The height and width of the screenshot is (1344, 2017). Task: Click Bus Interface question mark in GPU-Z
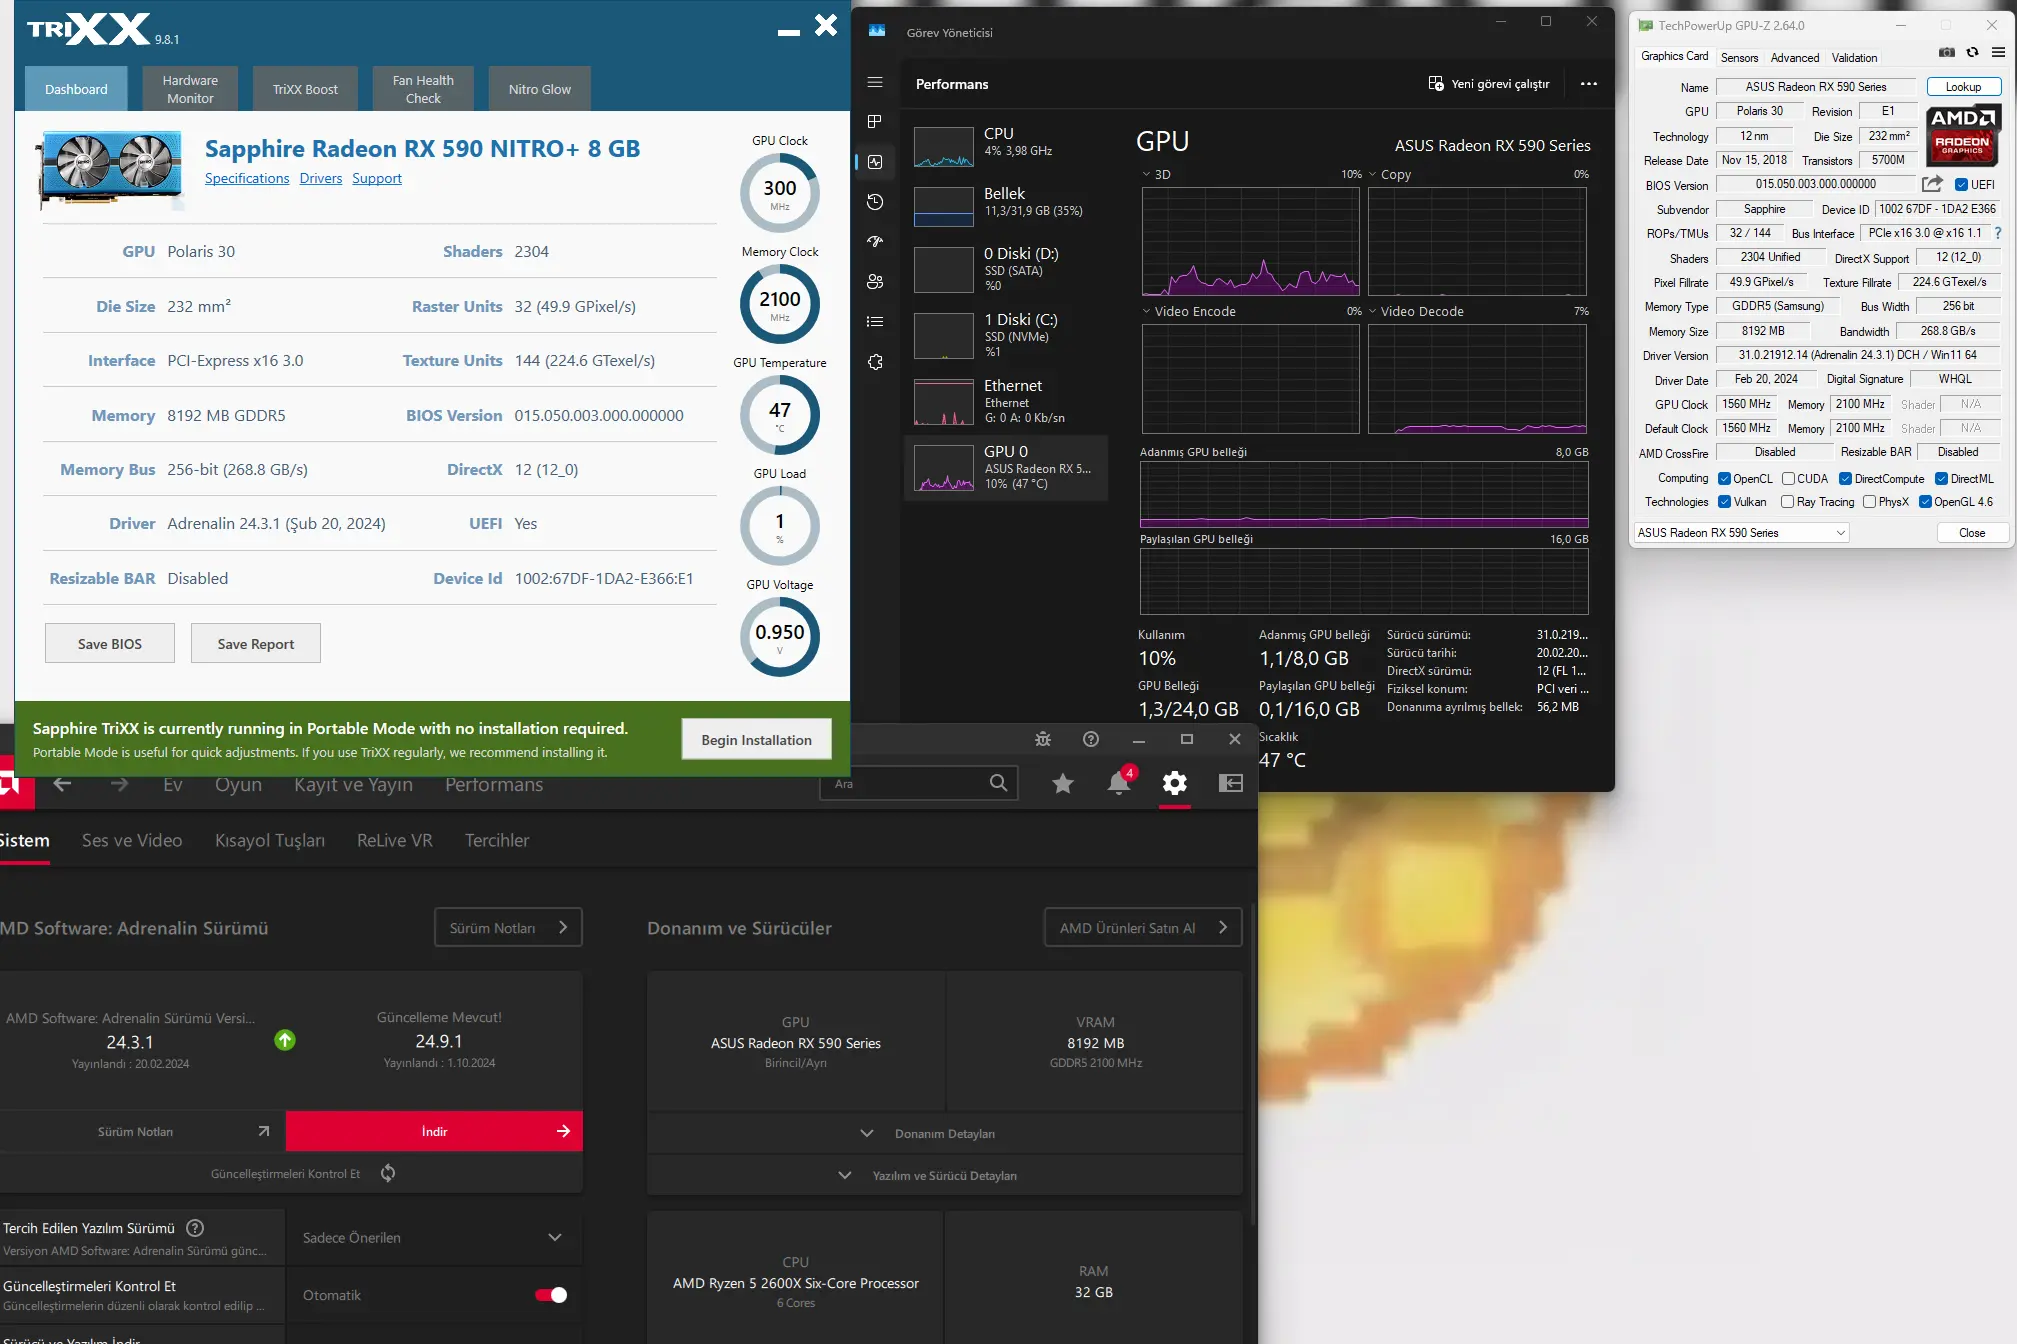click(x=1998, y=233)
